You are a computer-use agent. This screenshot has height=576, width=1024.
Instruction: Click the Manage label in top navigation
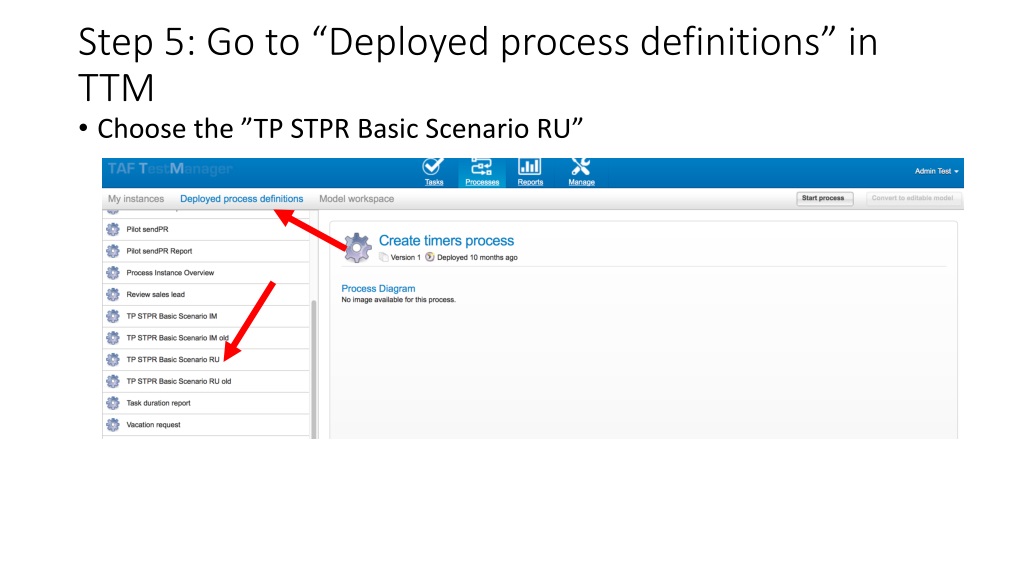click(581, 182)
